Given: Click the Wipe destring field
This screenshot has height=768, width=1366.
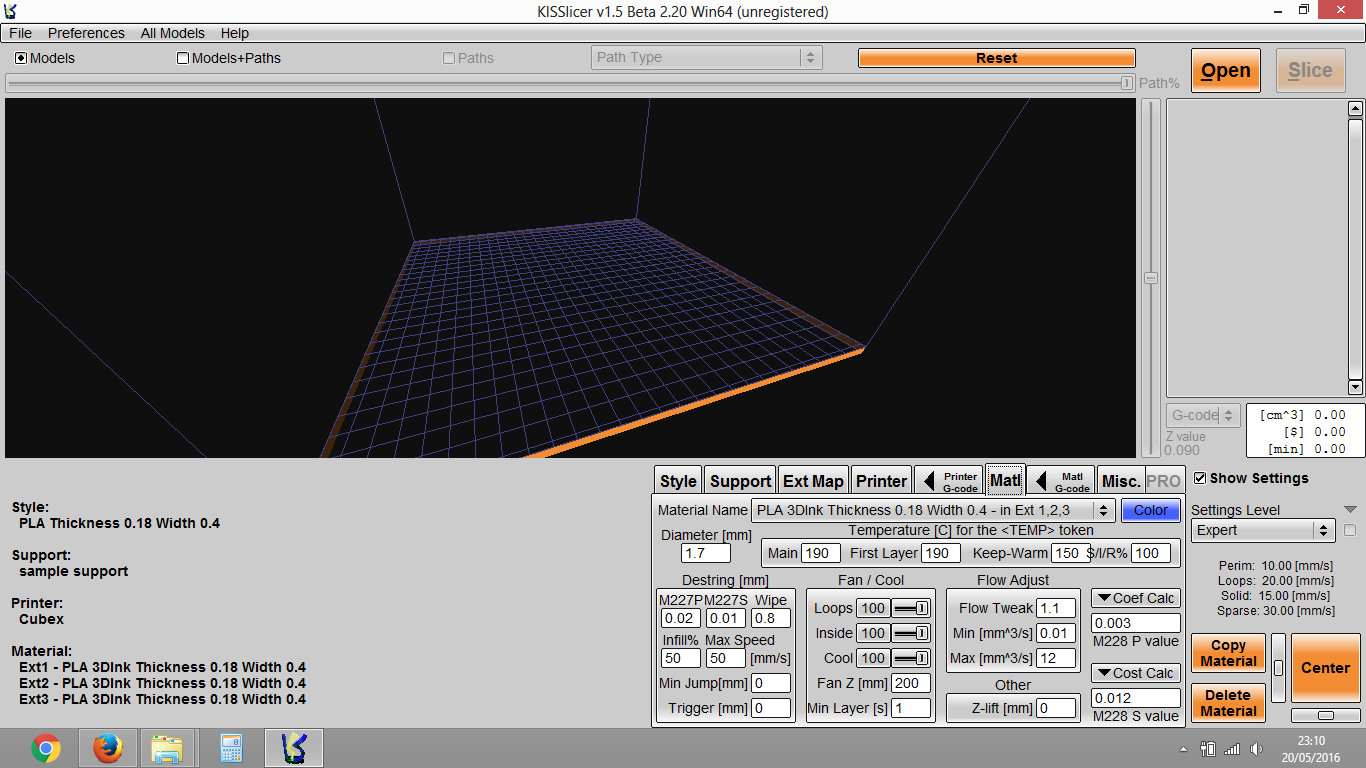Looking at the screenshot, I should [x=770, y=618].
